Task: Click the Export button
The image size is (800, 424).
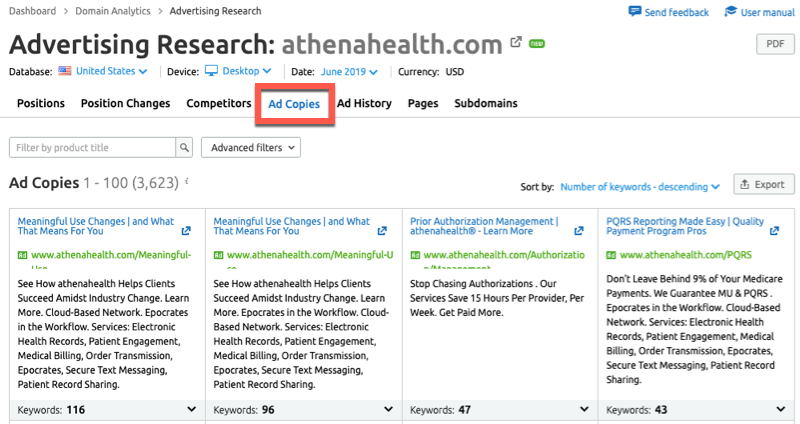Action: pos(764,184)
